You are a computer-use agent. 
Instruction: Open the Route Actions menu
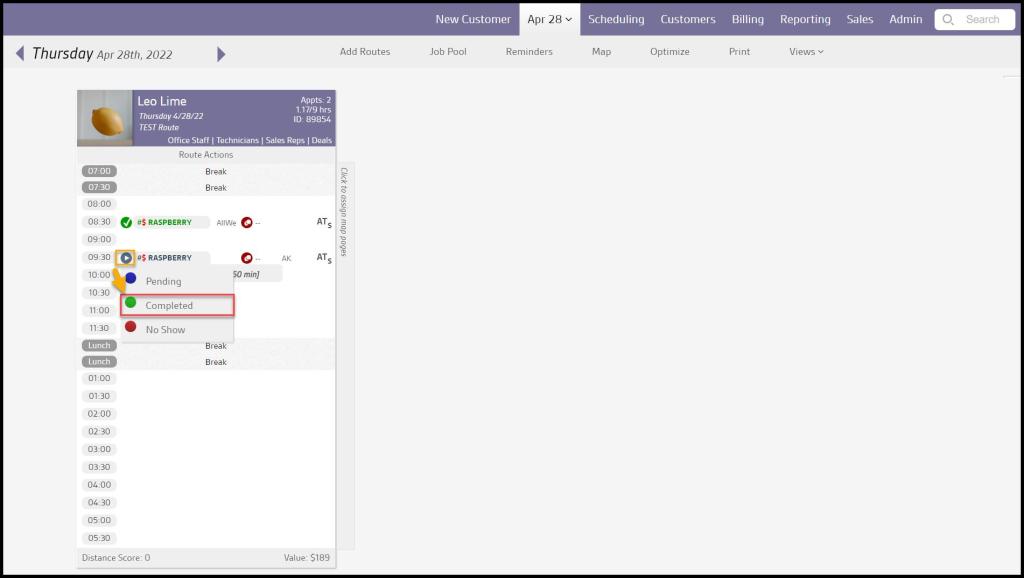[206, 155]
